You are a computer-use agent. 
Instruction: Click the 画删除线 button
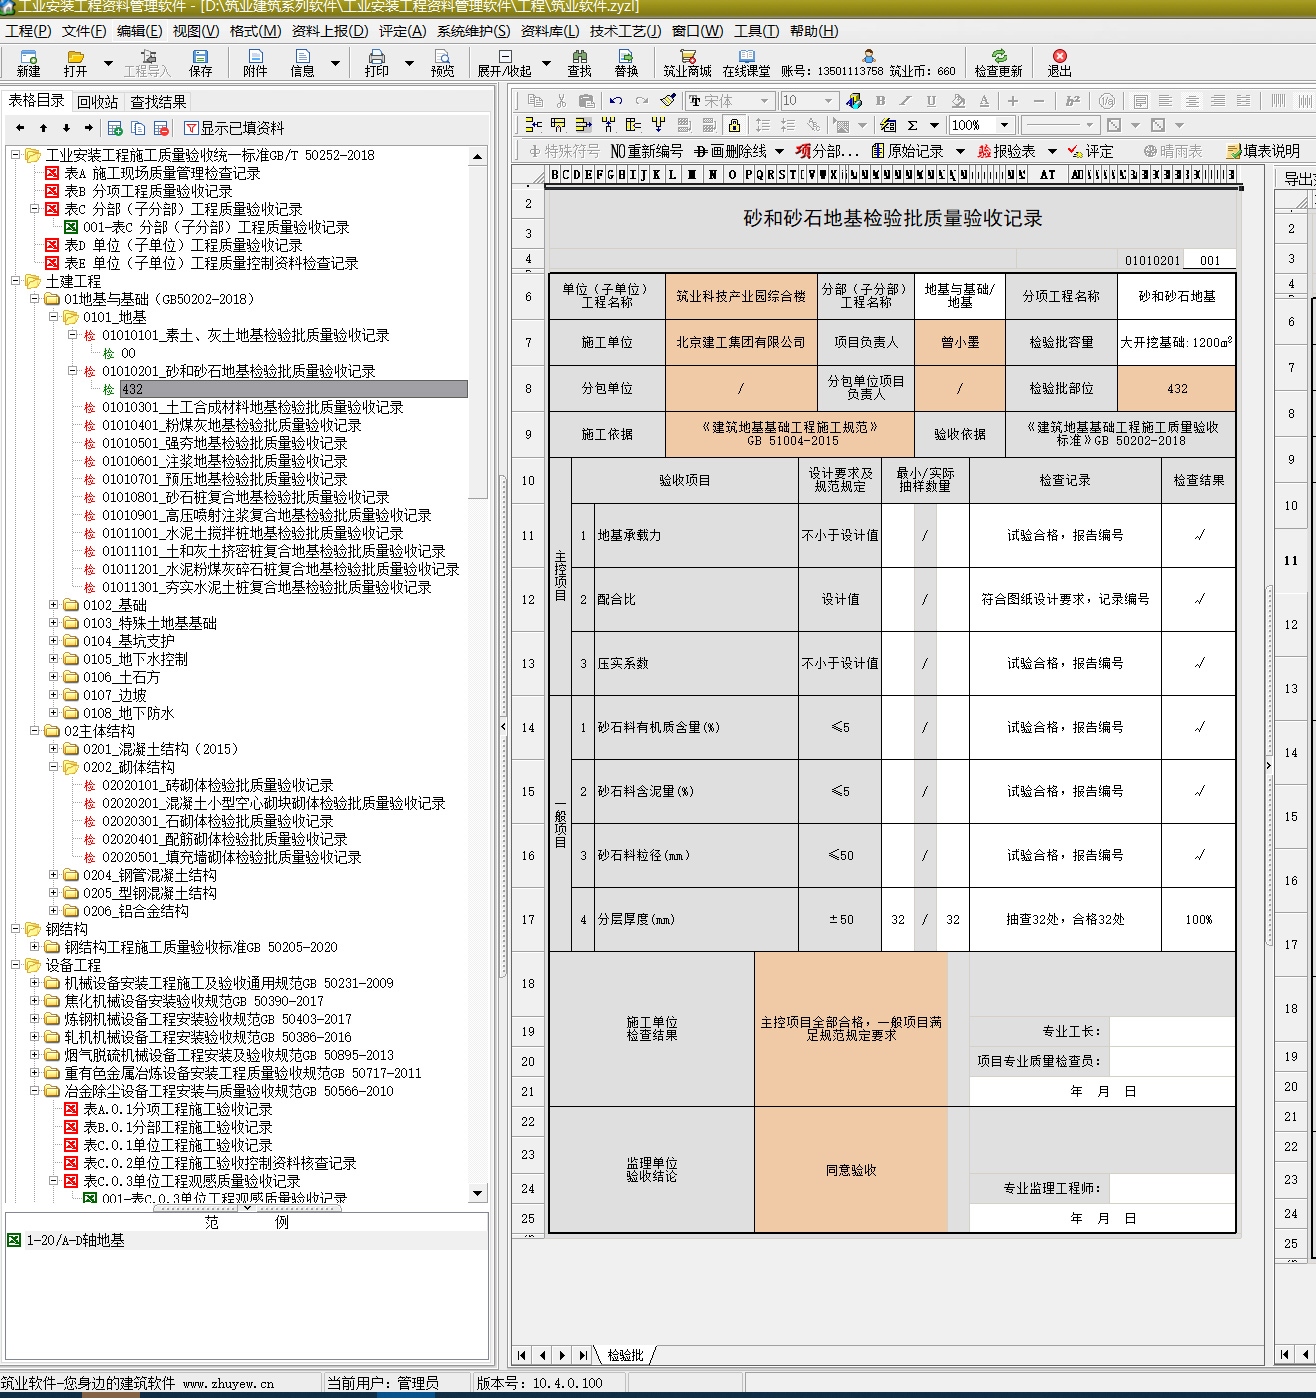click(731, 151)
